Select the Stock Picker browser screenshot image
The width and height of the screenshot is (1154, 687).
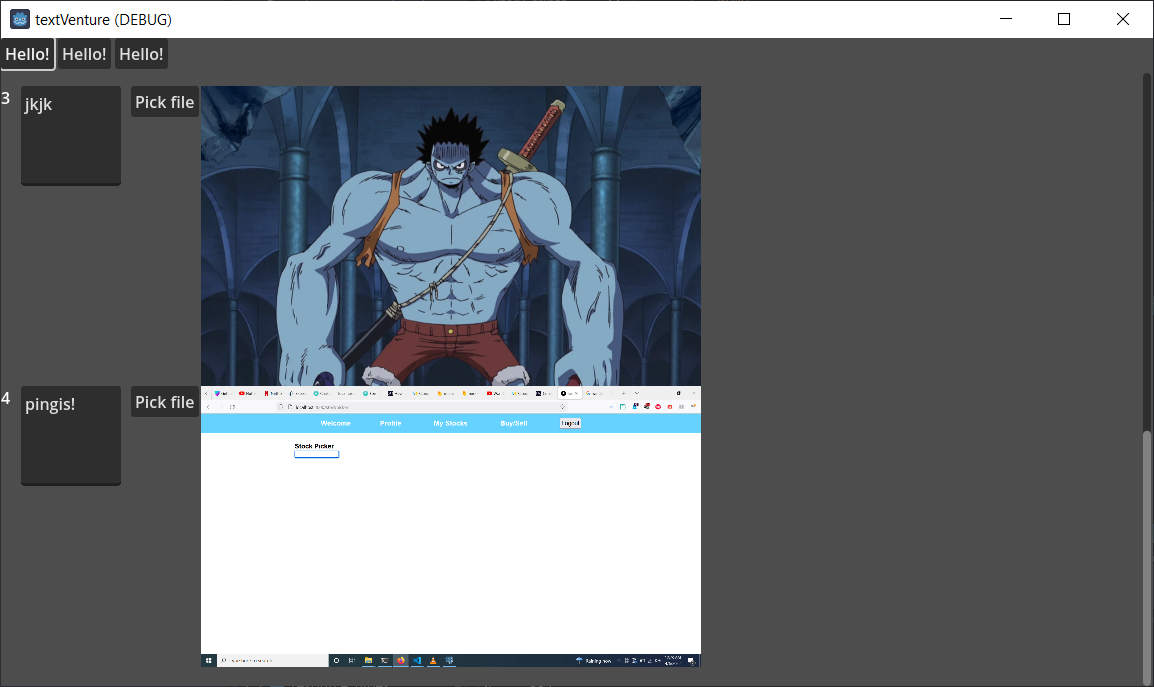coord(450,526)
